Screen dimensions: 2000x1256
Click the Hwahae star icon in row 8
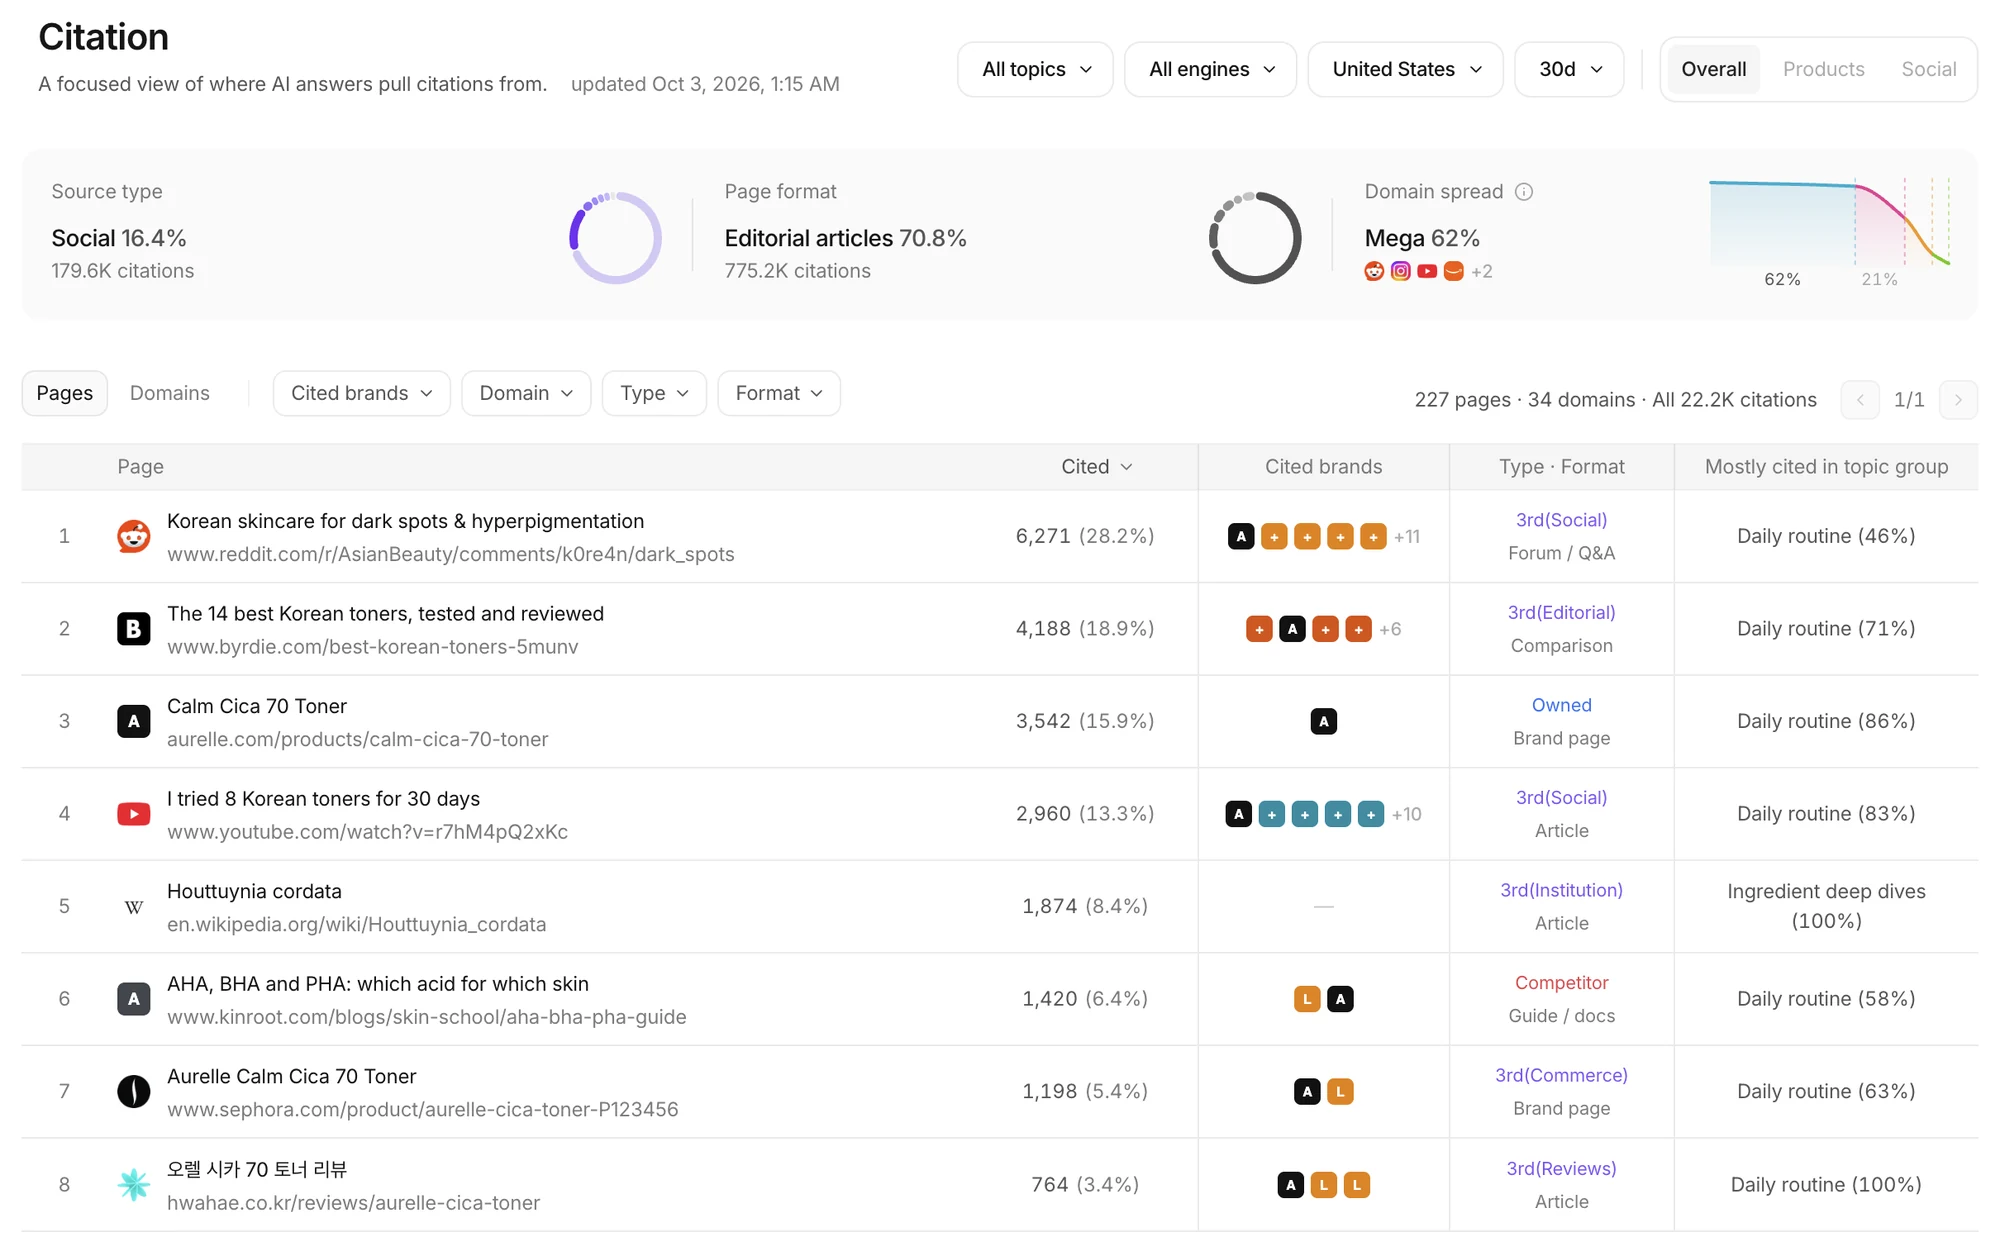pyautogui.click(x=134, y=1185)
